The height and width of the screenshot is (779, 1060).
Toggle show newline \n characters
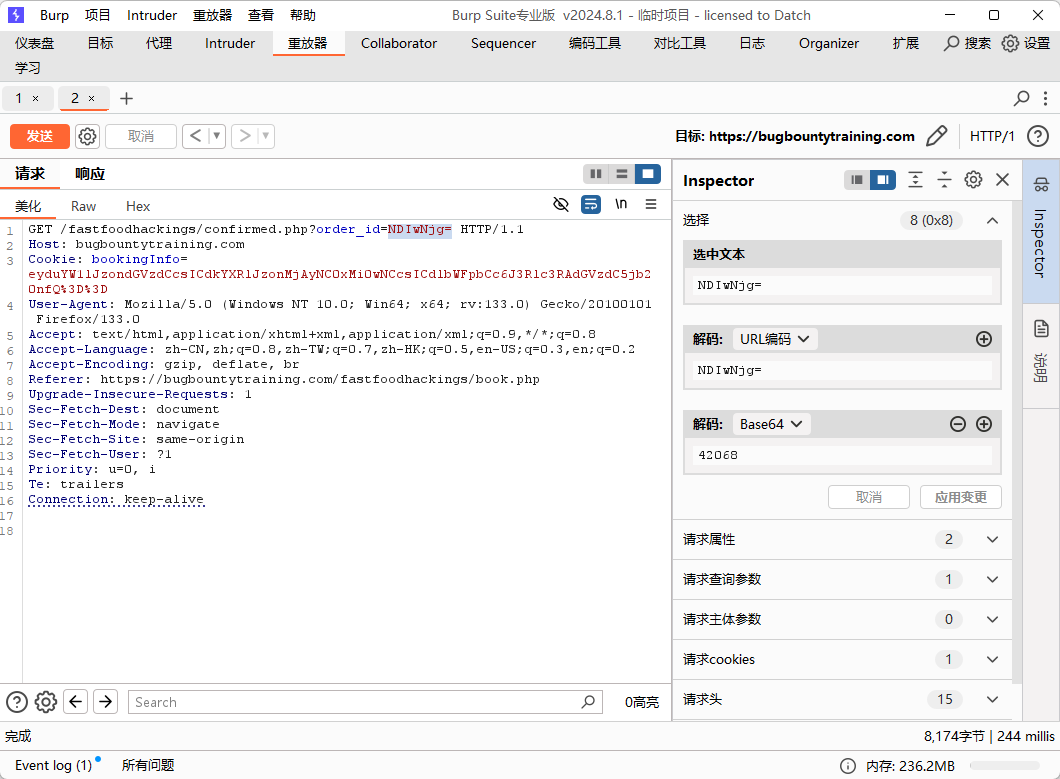pos(621,204)
